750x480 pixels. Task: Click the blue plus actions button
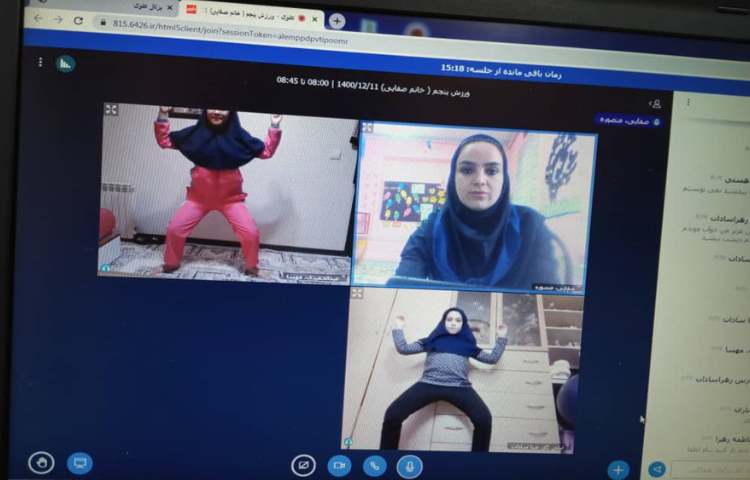[618, 469]
